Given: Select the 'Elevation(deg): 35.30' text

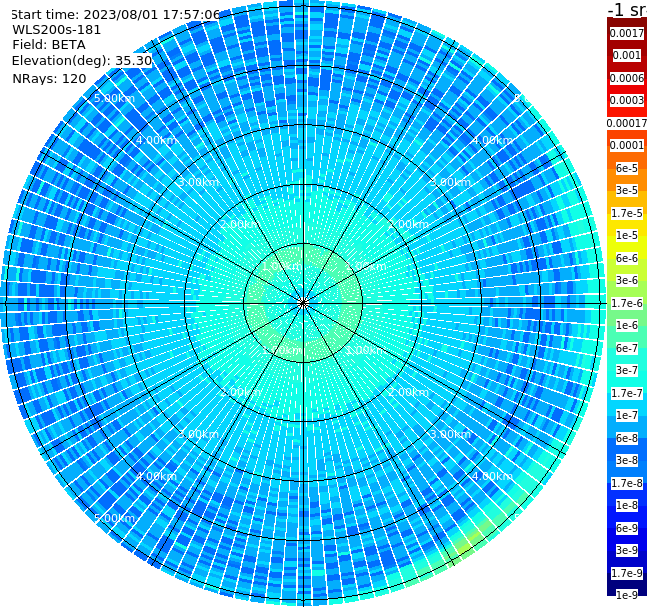Looking at the screenshot, I should coord(82,61).
